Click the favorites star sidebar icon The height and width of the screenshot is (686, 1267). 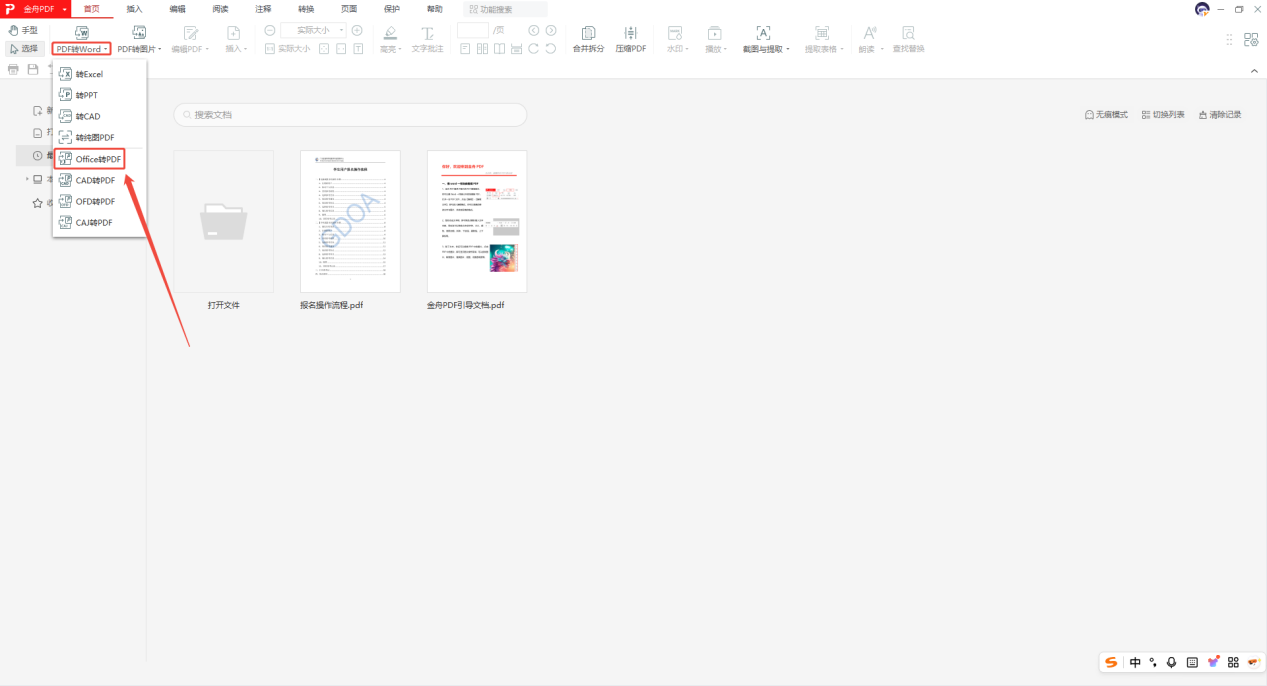38,202
